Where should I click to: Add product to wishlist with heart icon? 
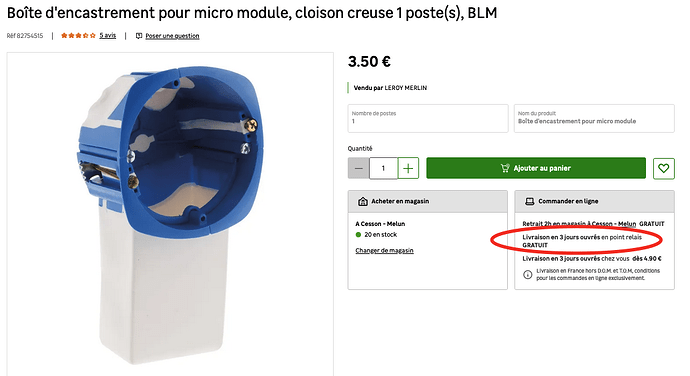(x=664, y=168)
